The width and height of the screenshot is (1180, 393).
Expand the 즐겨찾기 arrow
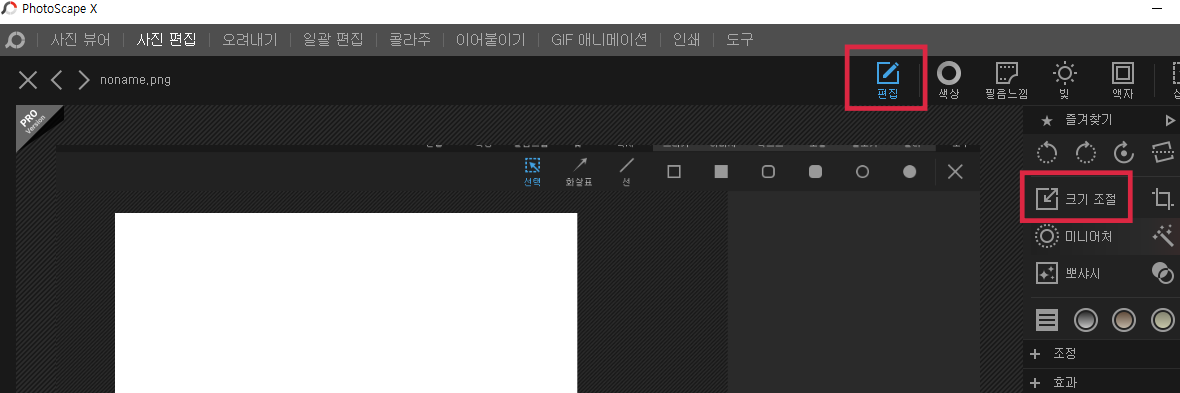click(1170, 120)
